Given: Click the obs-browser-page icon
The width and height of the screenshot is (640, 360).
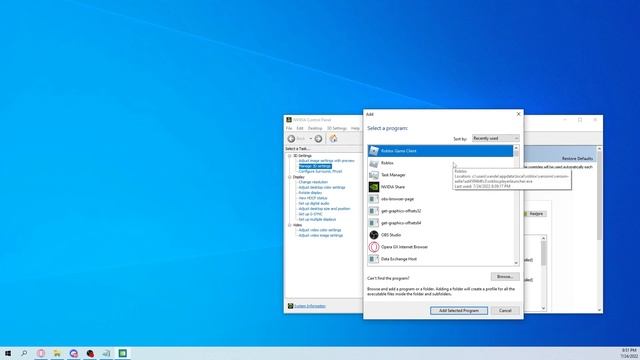Looking at the screenshot, I should 373,199.
